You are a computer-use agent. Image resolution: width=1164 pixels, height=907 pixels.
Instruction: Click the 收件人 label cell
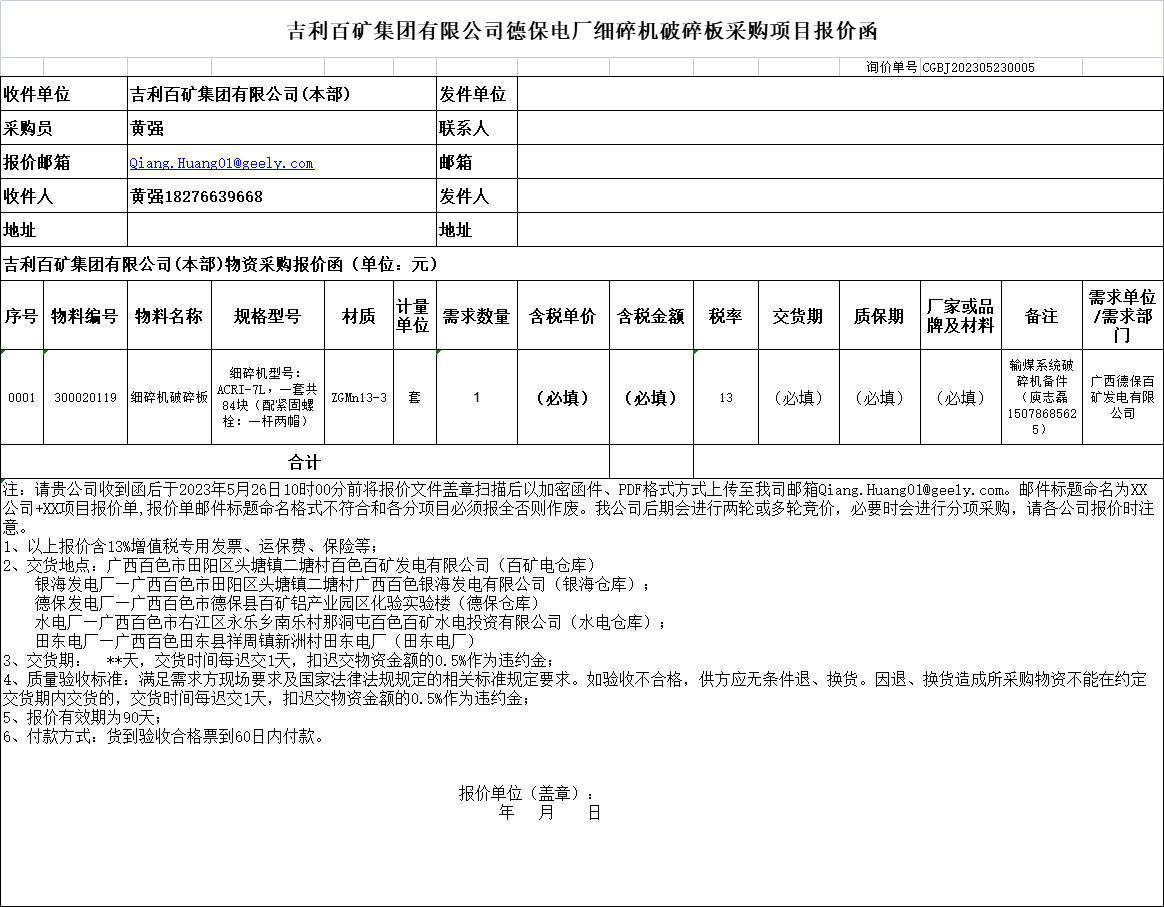[64, 197]
